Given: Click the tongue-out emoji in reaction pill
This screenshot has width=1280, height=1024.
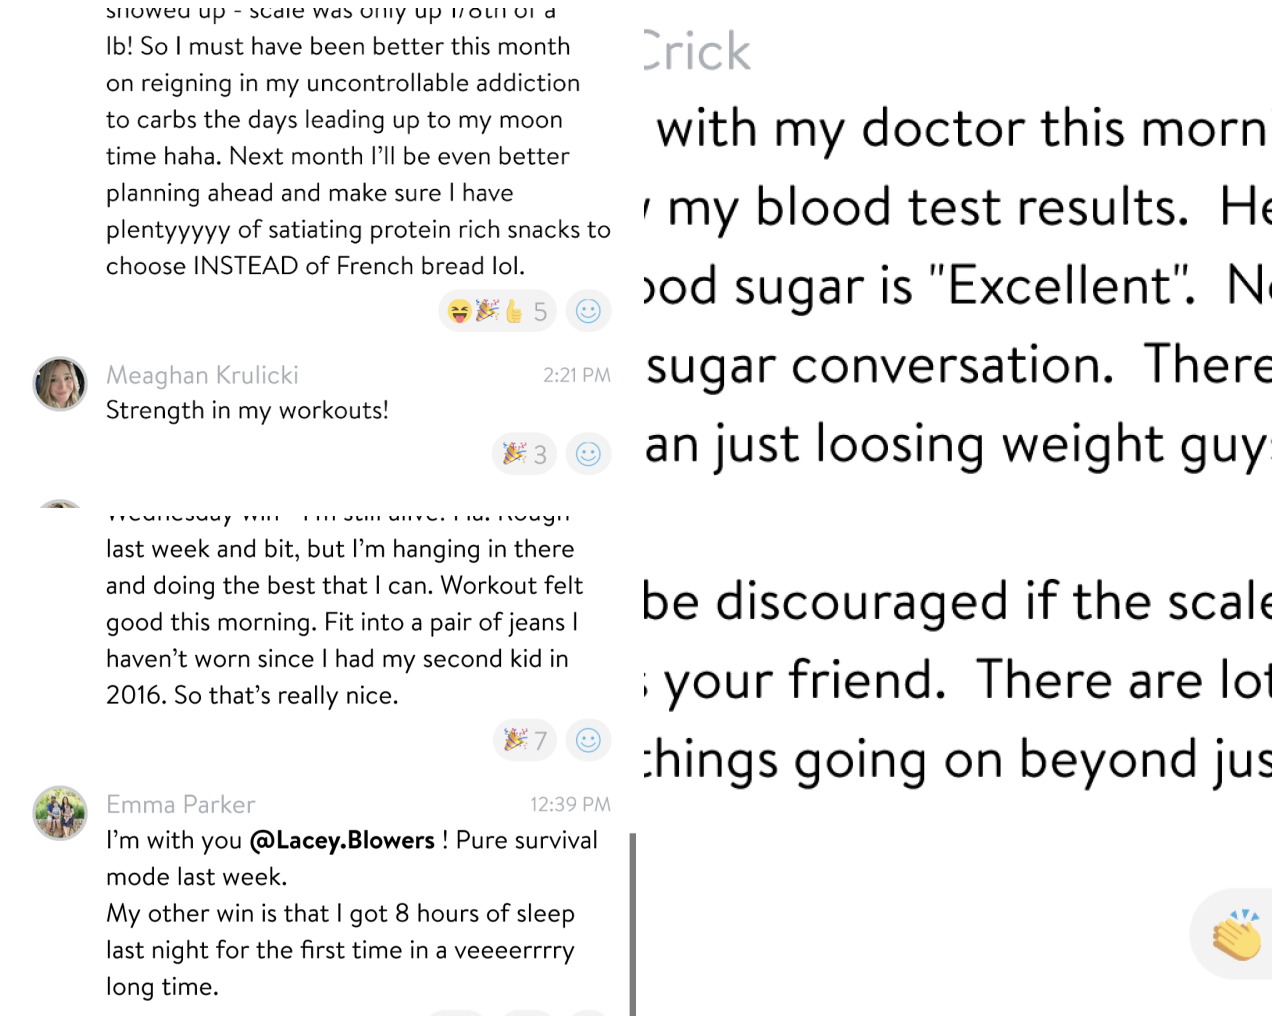Looking at the screenshot, I should click(459, 312).
